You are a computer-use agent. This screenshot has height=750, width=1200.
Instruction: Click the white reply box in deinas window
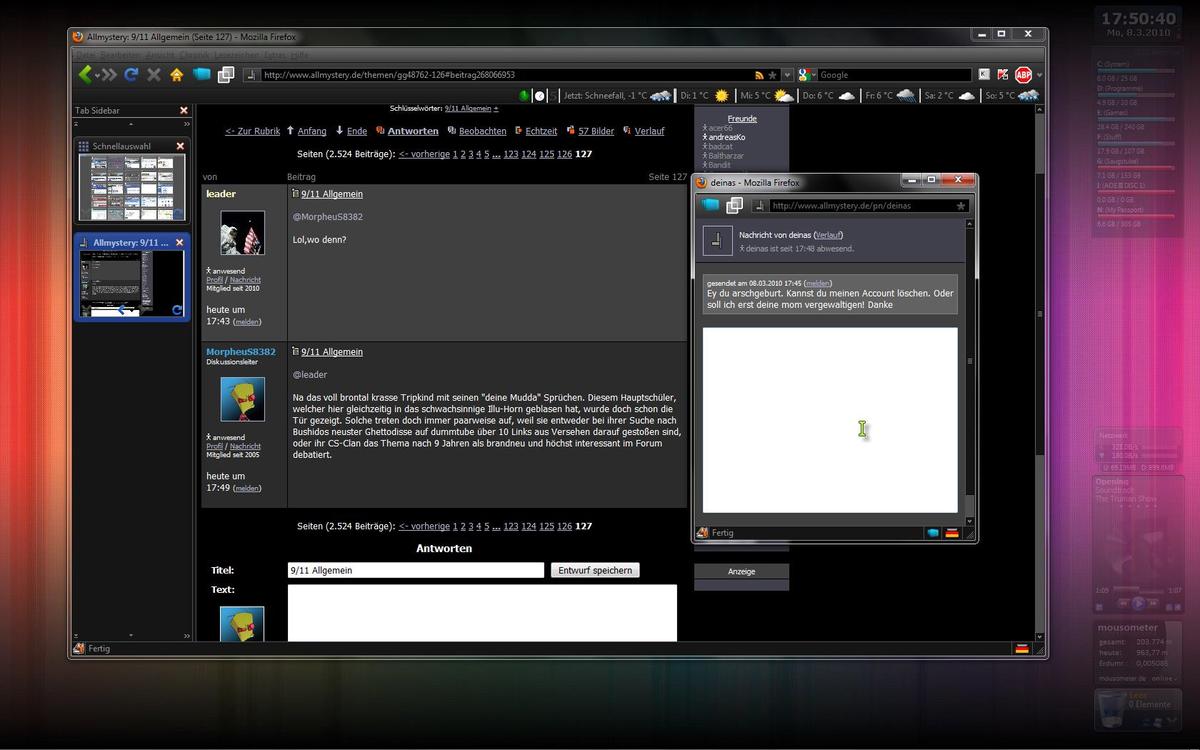[x=830, y=420]
